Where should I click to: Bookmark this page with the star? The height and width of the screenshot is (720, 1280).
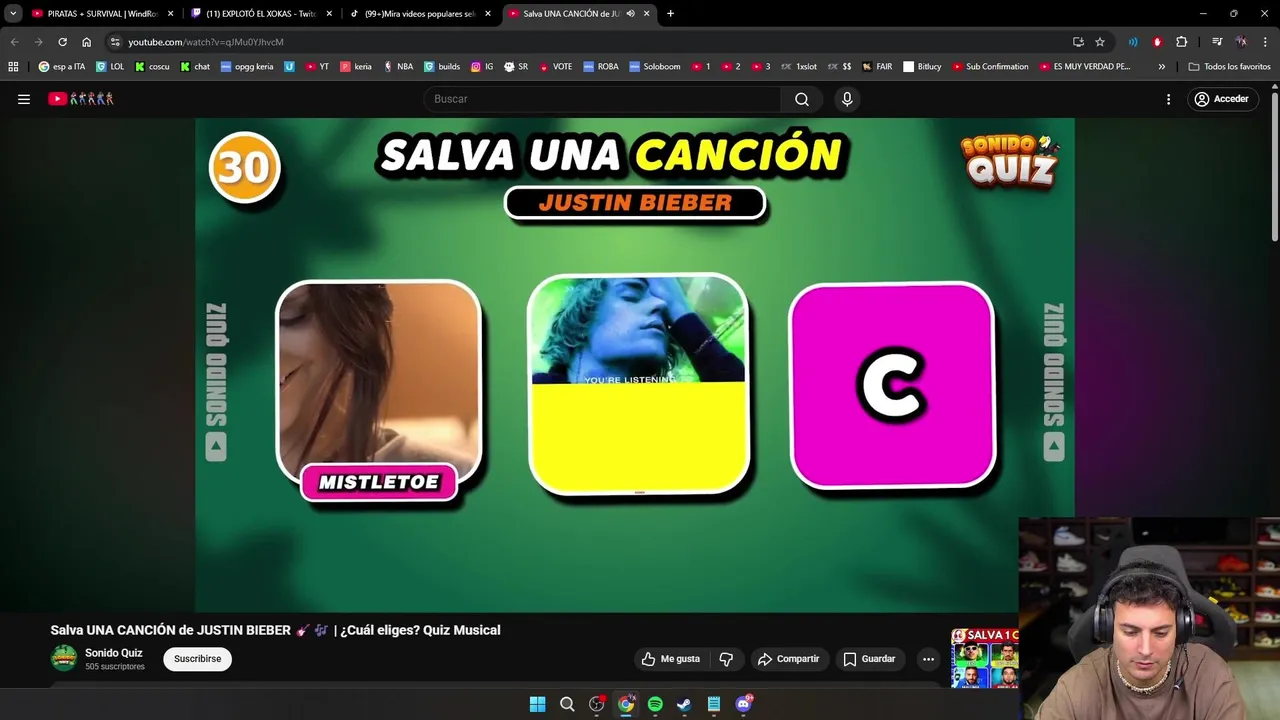(1100, 42)
